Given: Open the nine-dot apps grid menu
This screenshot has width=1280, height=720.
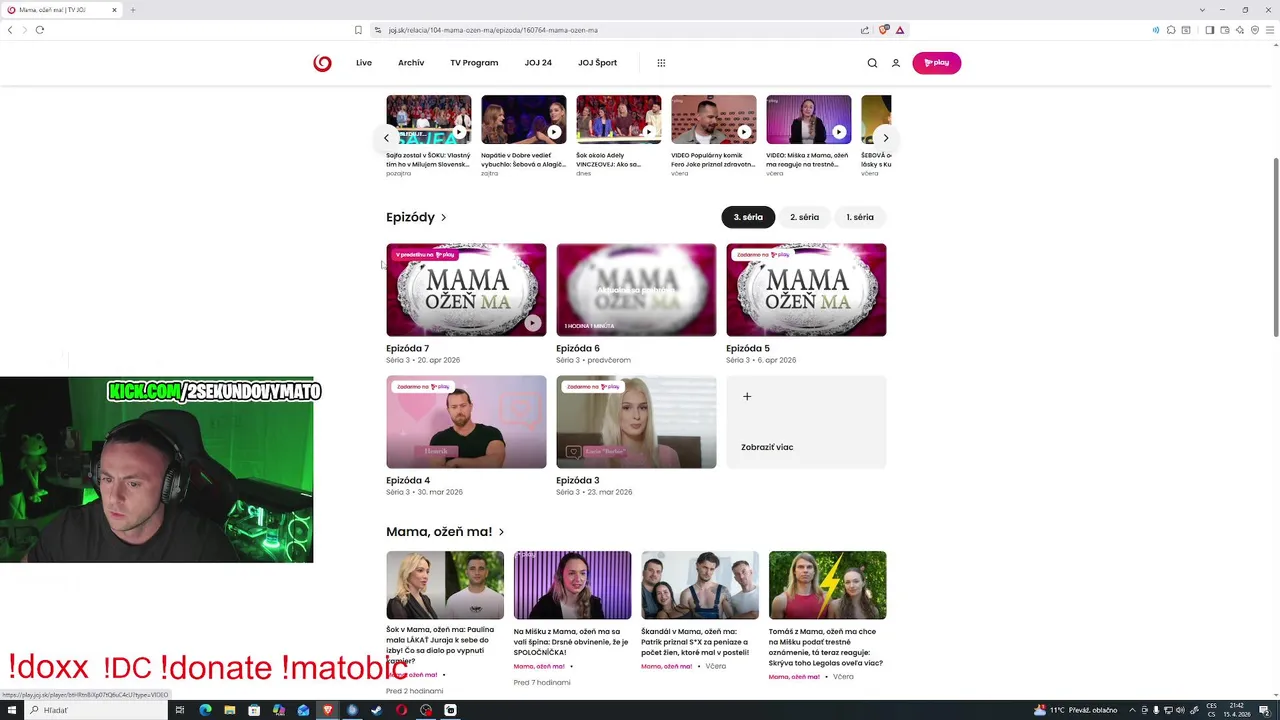Looking at the screenshot, I should 661,63.
